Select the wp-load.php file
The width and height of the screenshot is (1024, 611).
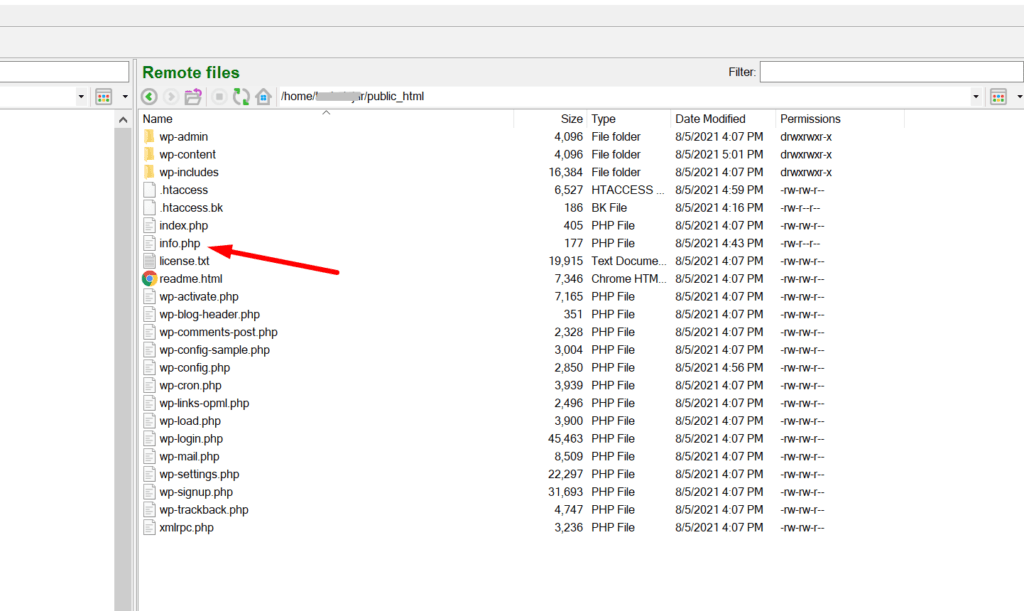190,421
